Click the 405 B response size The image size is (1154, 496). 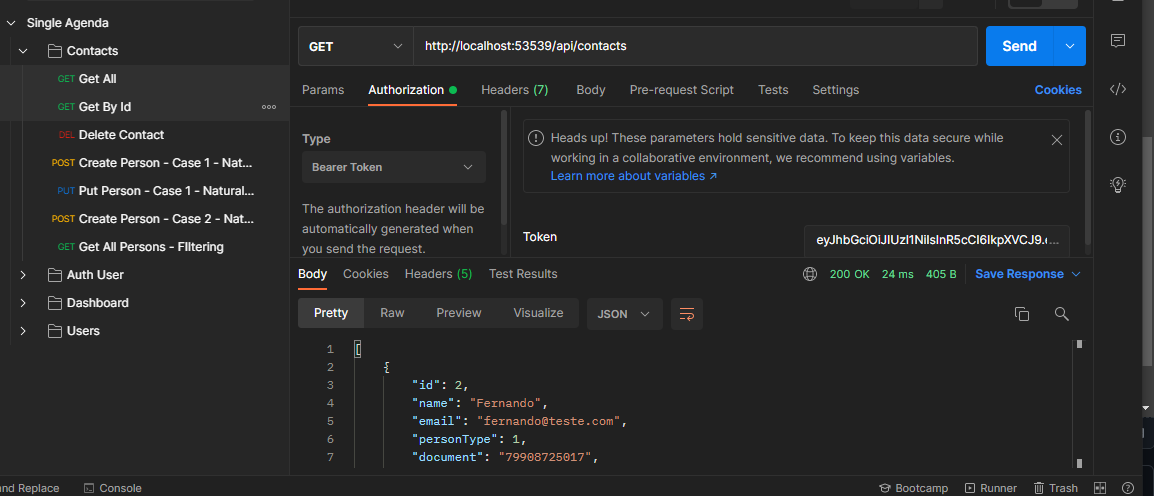pyautogui.click(x=941, y=274)
